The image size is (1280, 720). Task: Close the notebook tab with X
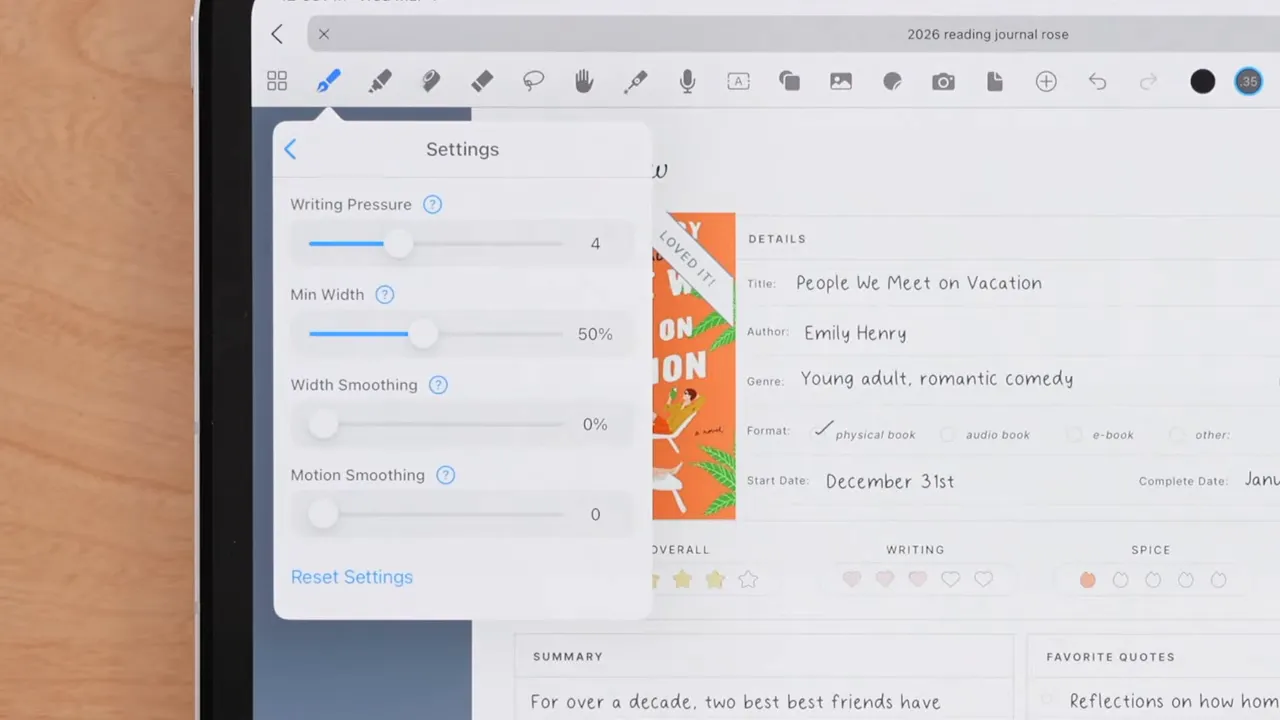(324, 34)
